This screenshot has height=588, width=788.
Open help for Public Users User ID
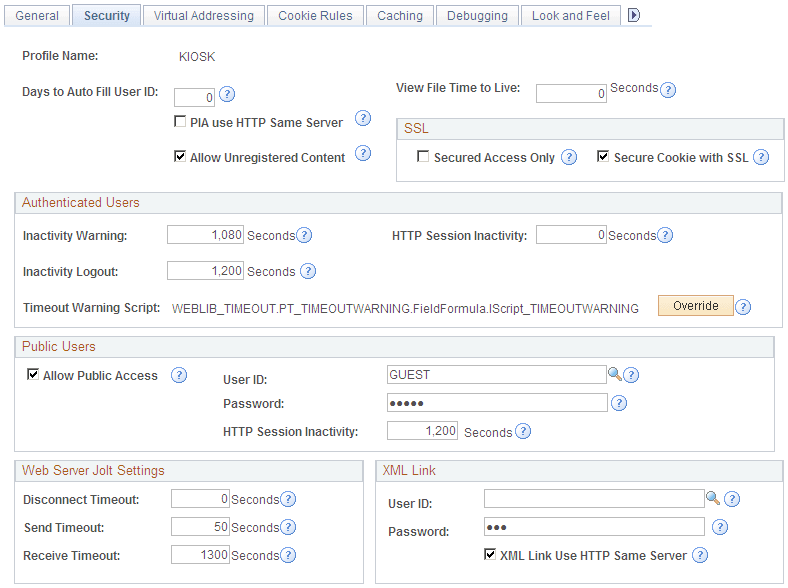pos(631,375)
